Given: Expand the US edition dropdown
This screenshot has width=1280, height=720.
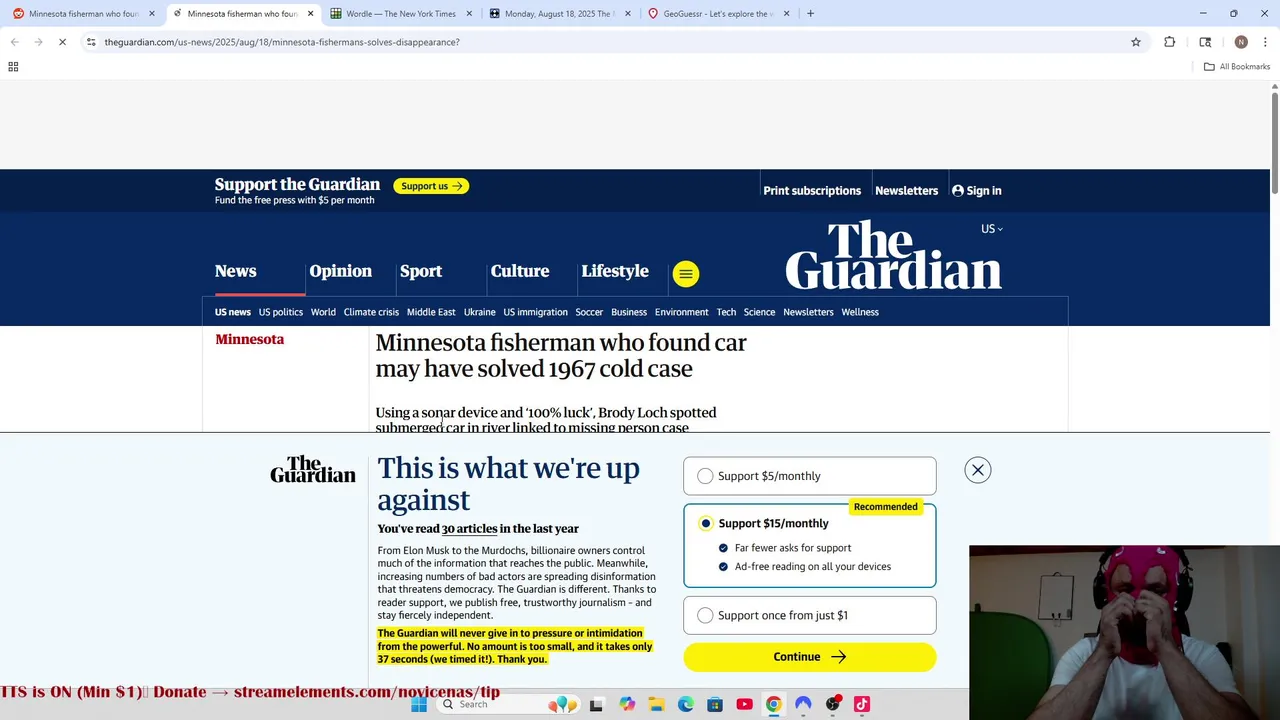Looking at the screenshot, I should [991, 229].
